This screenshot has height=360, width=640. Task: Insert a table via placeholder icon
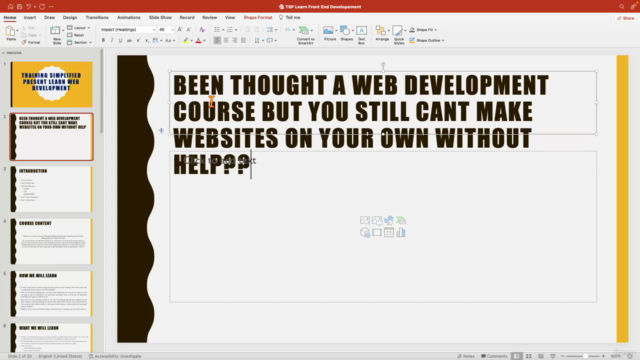point(389,233)
